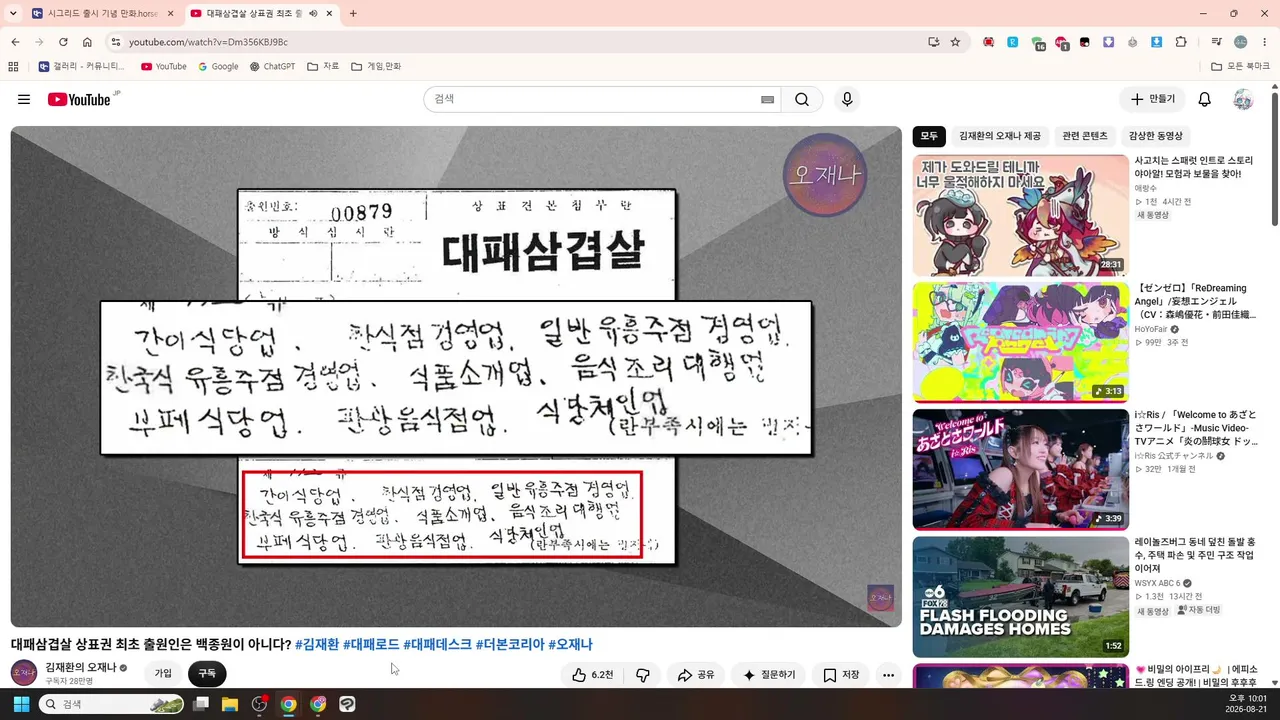Mute tab via speaker icon on YouTube tab
The width and height of the screenshot is (1280, 720).
[313, 14]
